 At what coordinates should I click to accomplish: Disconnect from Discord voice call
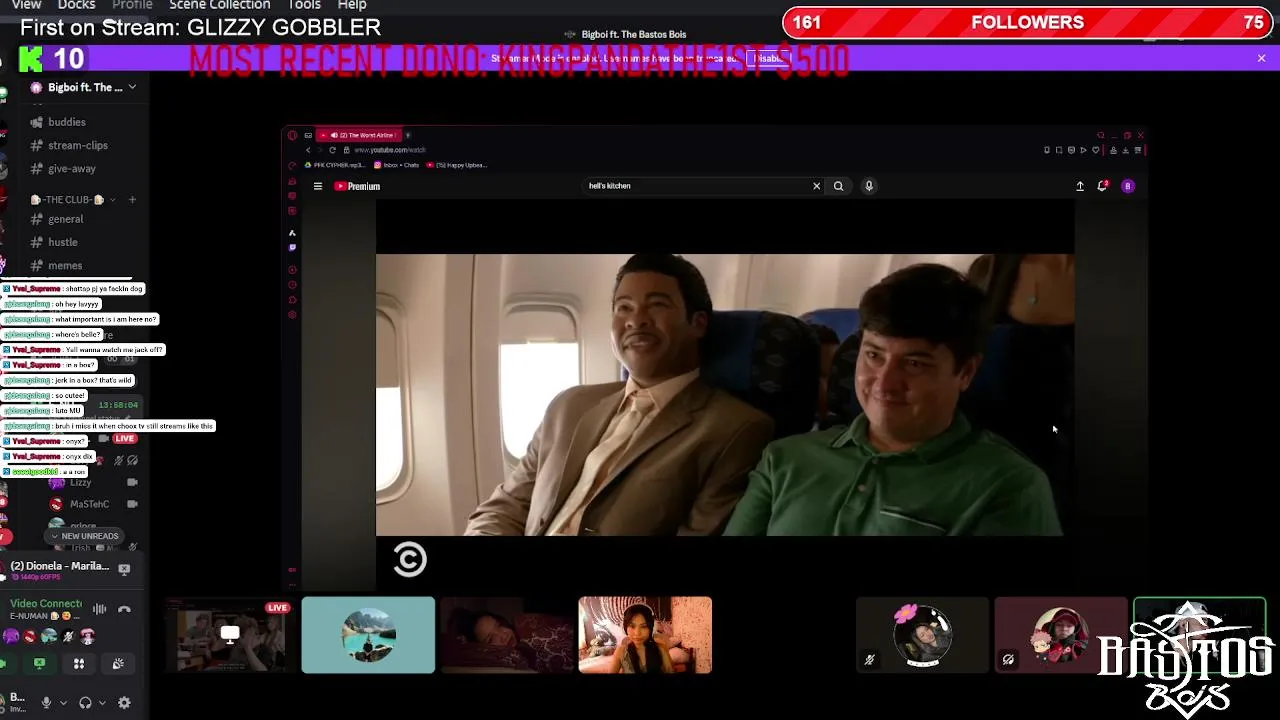click(x=124, y=609)
